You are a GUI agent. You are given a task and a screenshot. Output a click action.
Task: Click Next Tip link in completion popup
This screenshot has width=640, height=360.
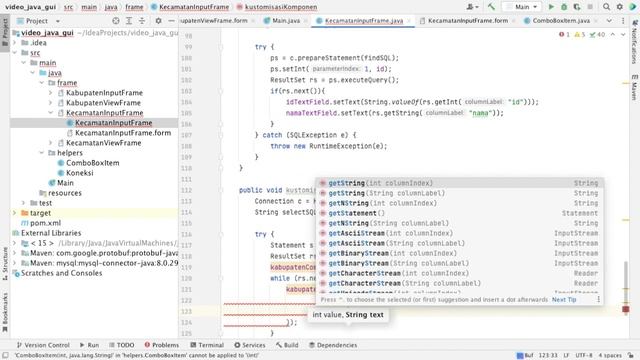click(x=564, y=300)
